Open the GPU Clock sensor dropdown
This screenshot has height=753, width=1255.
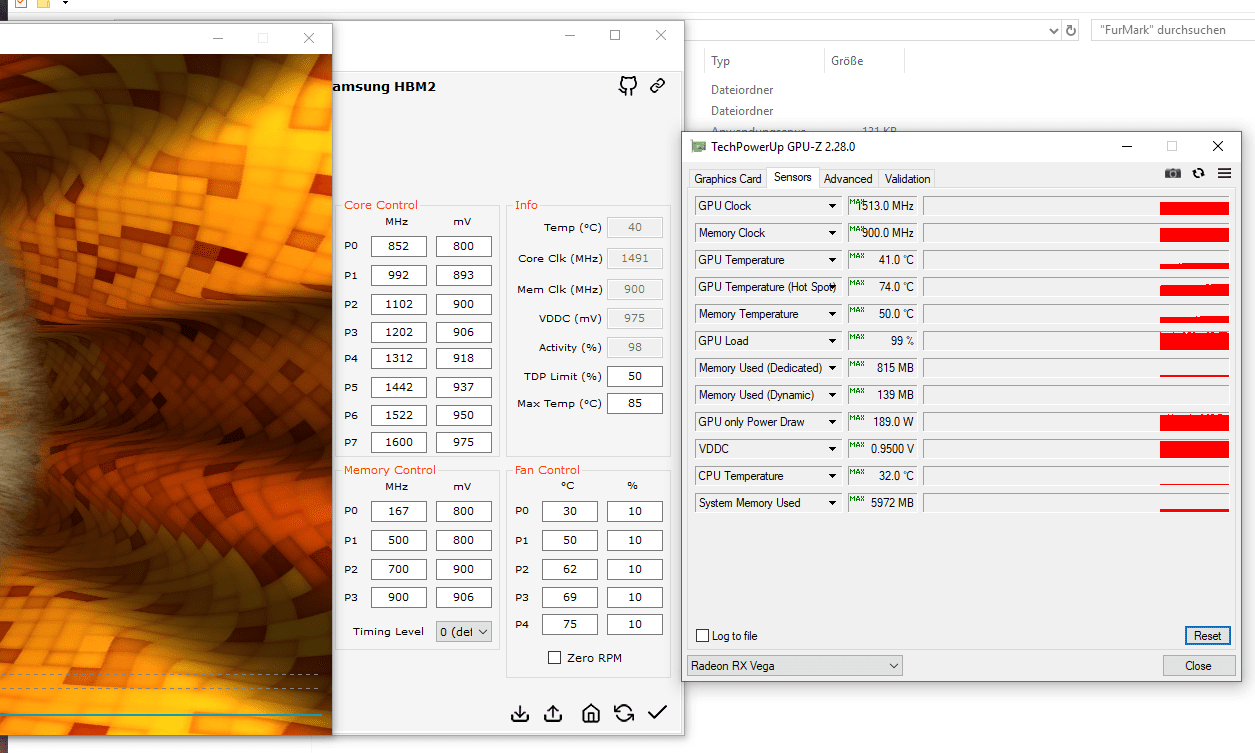832,206
